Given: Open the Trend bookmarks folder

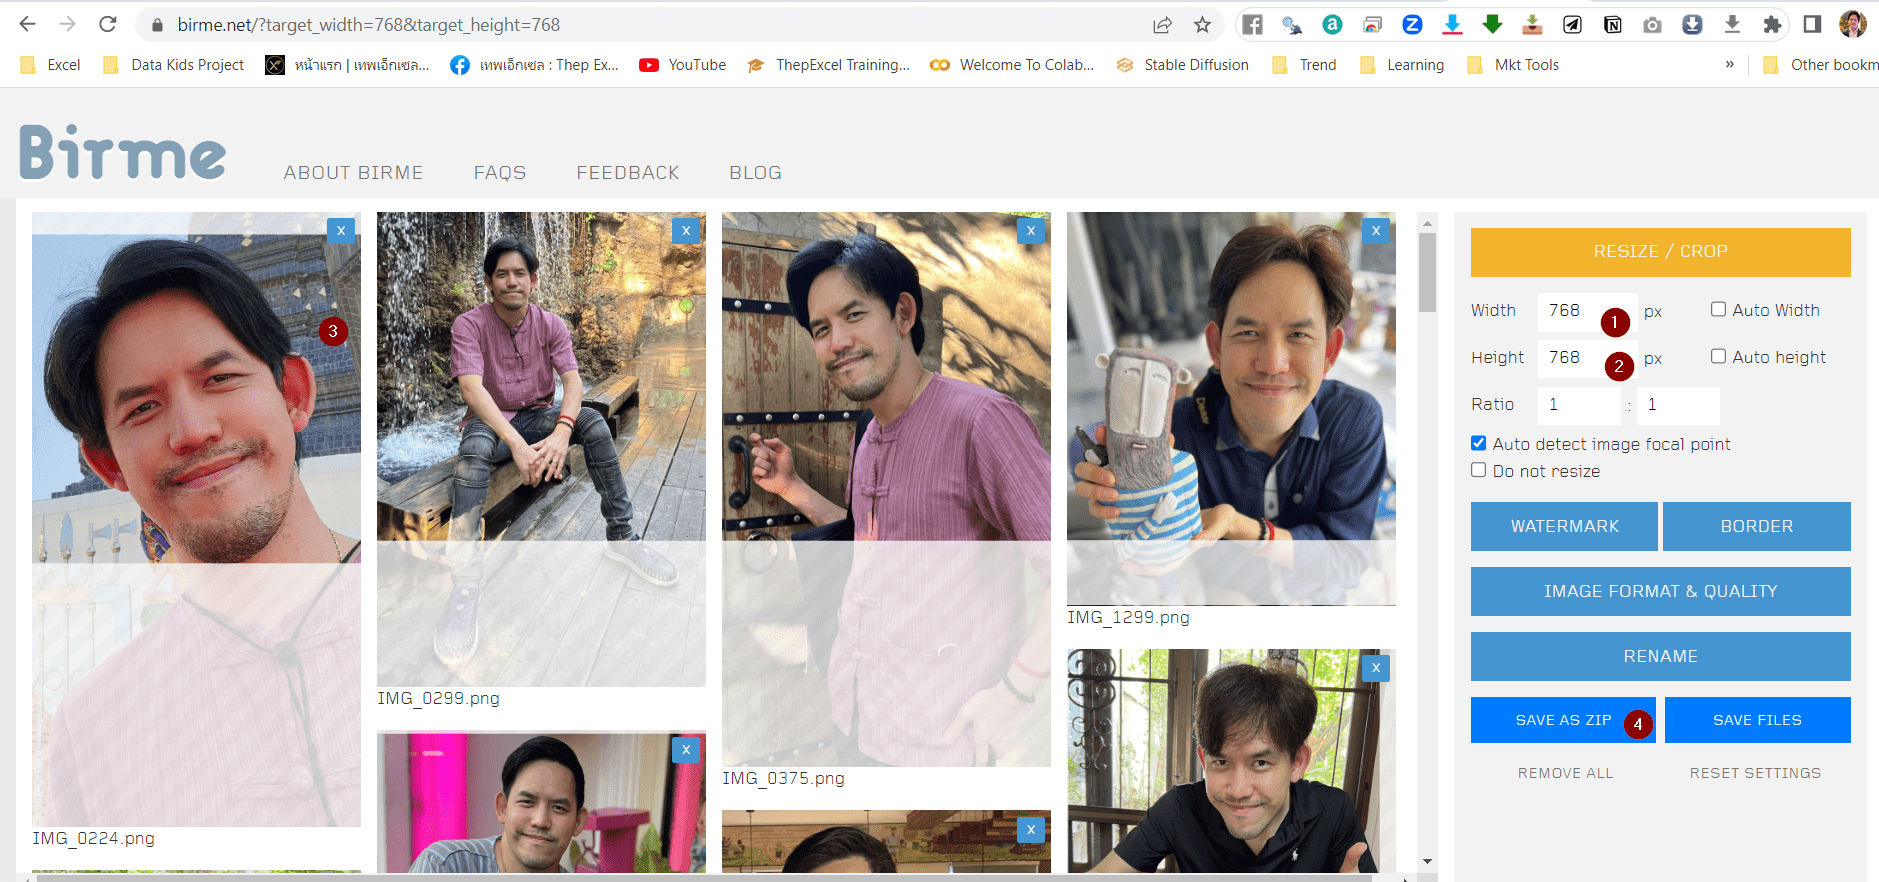Looking at the screenshot, I should [x=1304, y=65].
